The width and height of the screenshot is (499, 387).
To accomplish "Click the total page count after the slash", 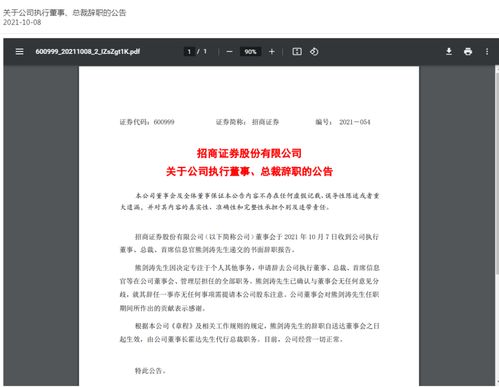I will coord(205,52).
